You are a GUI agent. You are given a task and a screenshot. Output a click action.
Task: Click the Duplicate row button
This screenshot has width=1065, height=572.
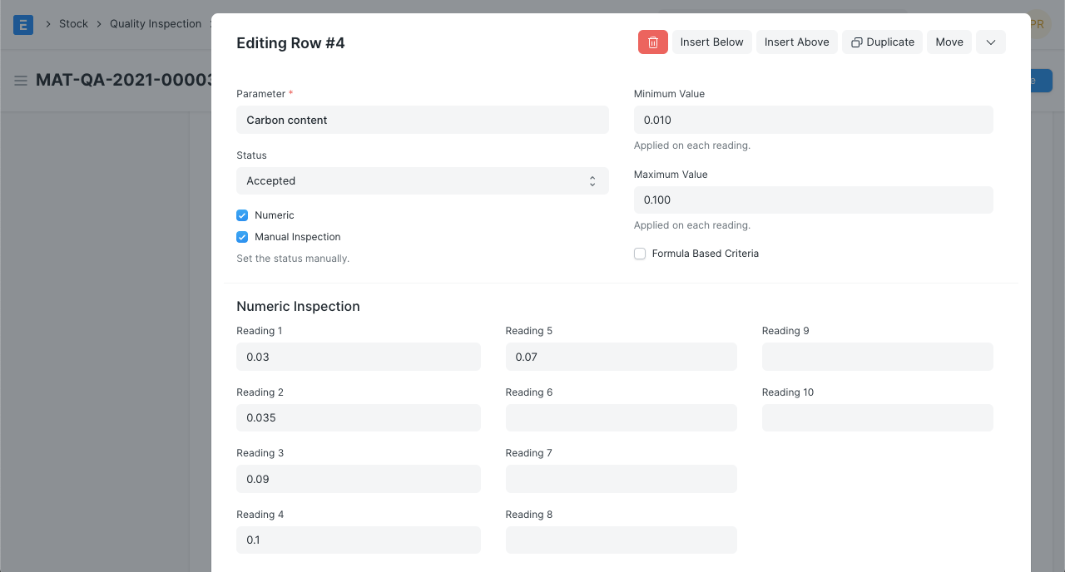(882, 42)
